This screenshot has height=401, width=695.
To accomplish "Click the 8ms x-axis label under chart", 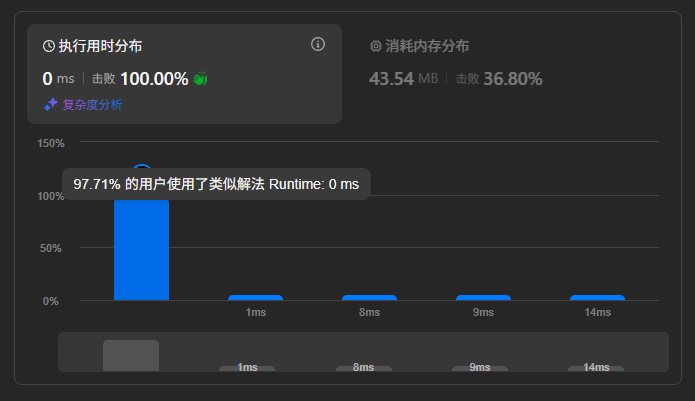I will 369,312.
